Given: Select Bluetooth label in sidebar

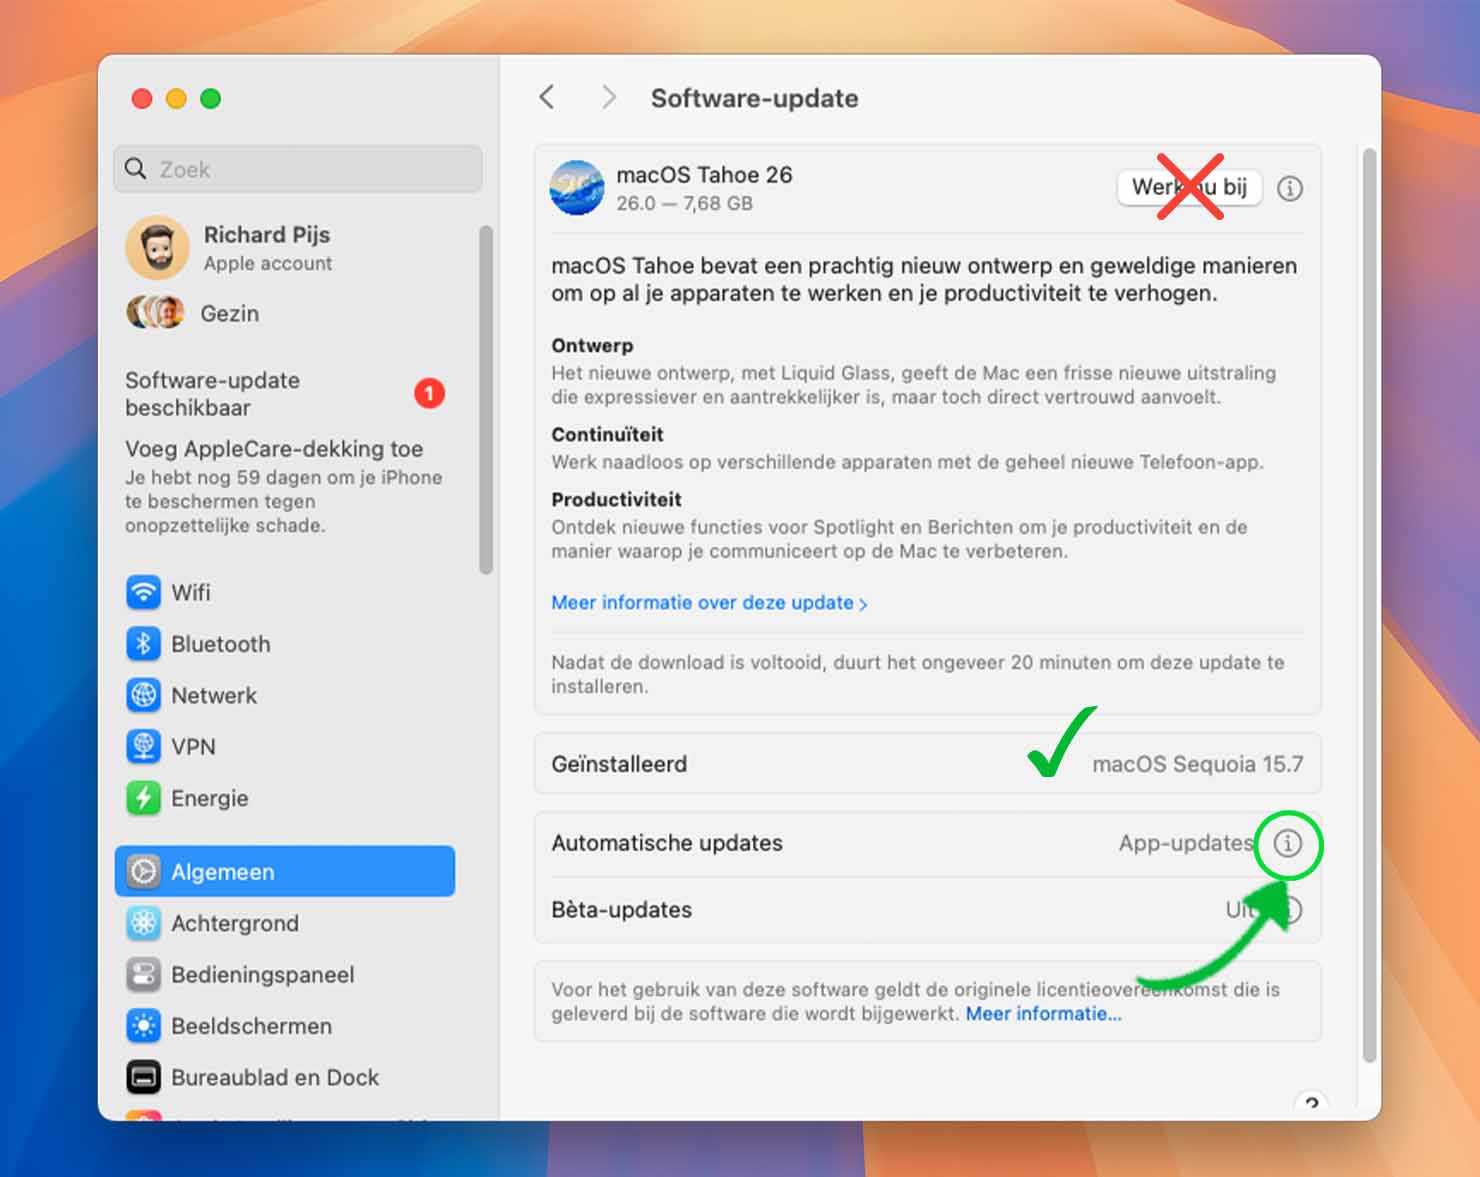Looking at the screenshot, I should pyautogui.click(x=220, y=644).
